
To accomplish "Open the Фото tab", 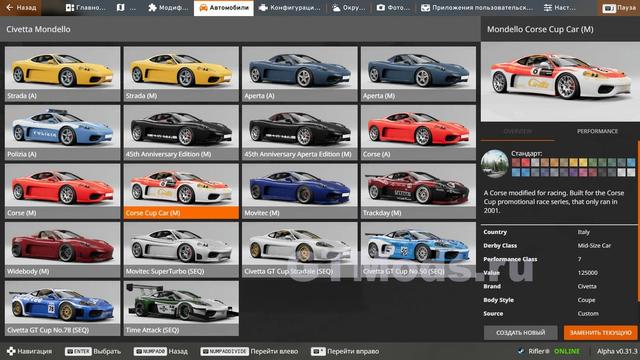I will point(393,8).
